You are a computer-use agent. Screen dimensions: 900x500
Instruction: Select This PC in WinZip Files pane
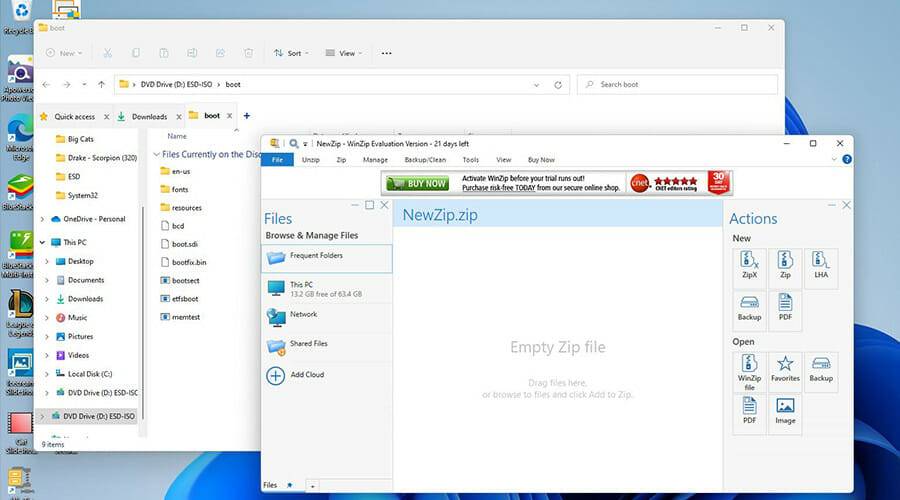coord(327,289)
